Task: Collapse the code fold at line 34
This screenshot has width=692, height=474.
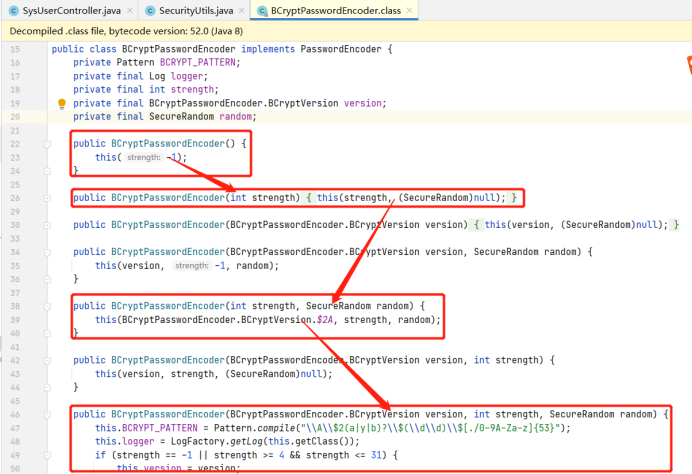Action: [x=47, y=252]
